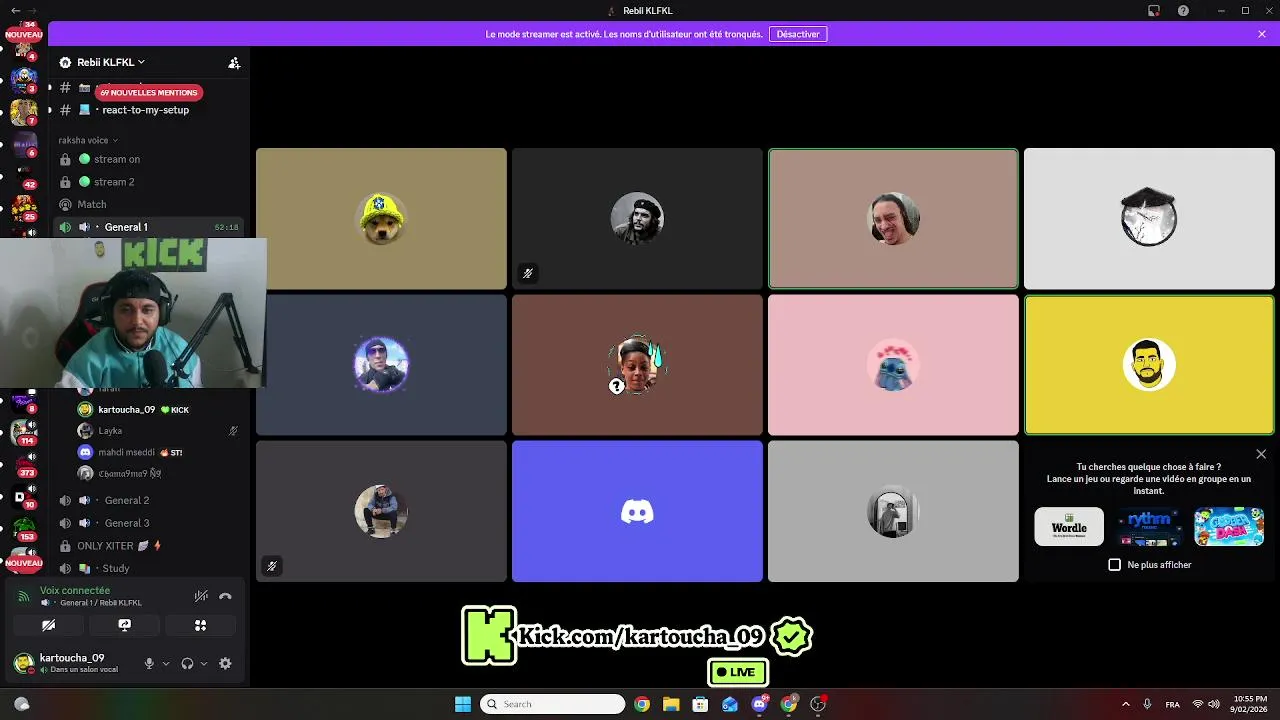Open the activities launcher icon
The width and height of the screenshot is (1280, 720).
pos(200,625)
